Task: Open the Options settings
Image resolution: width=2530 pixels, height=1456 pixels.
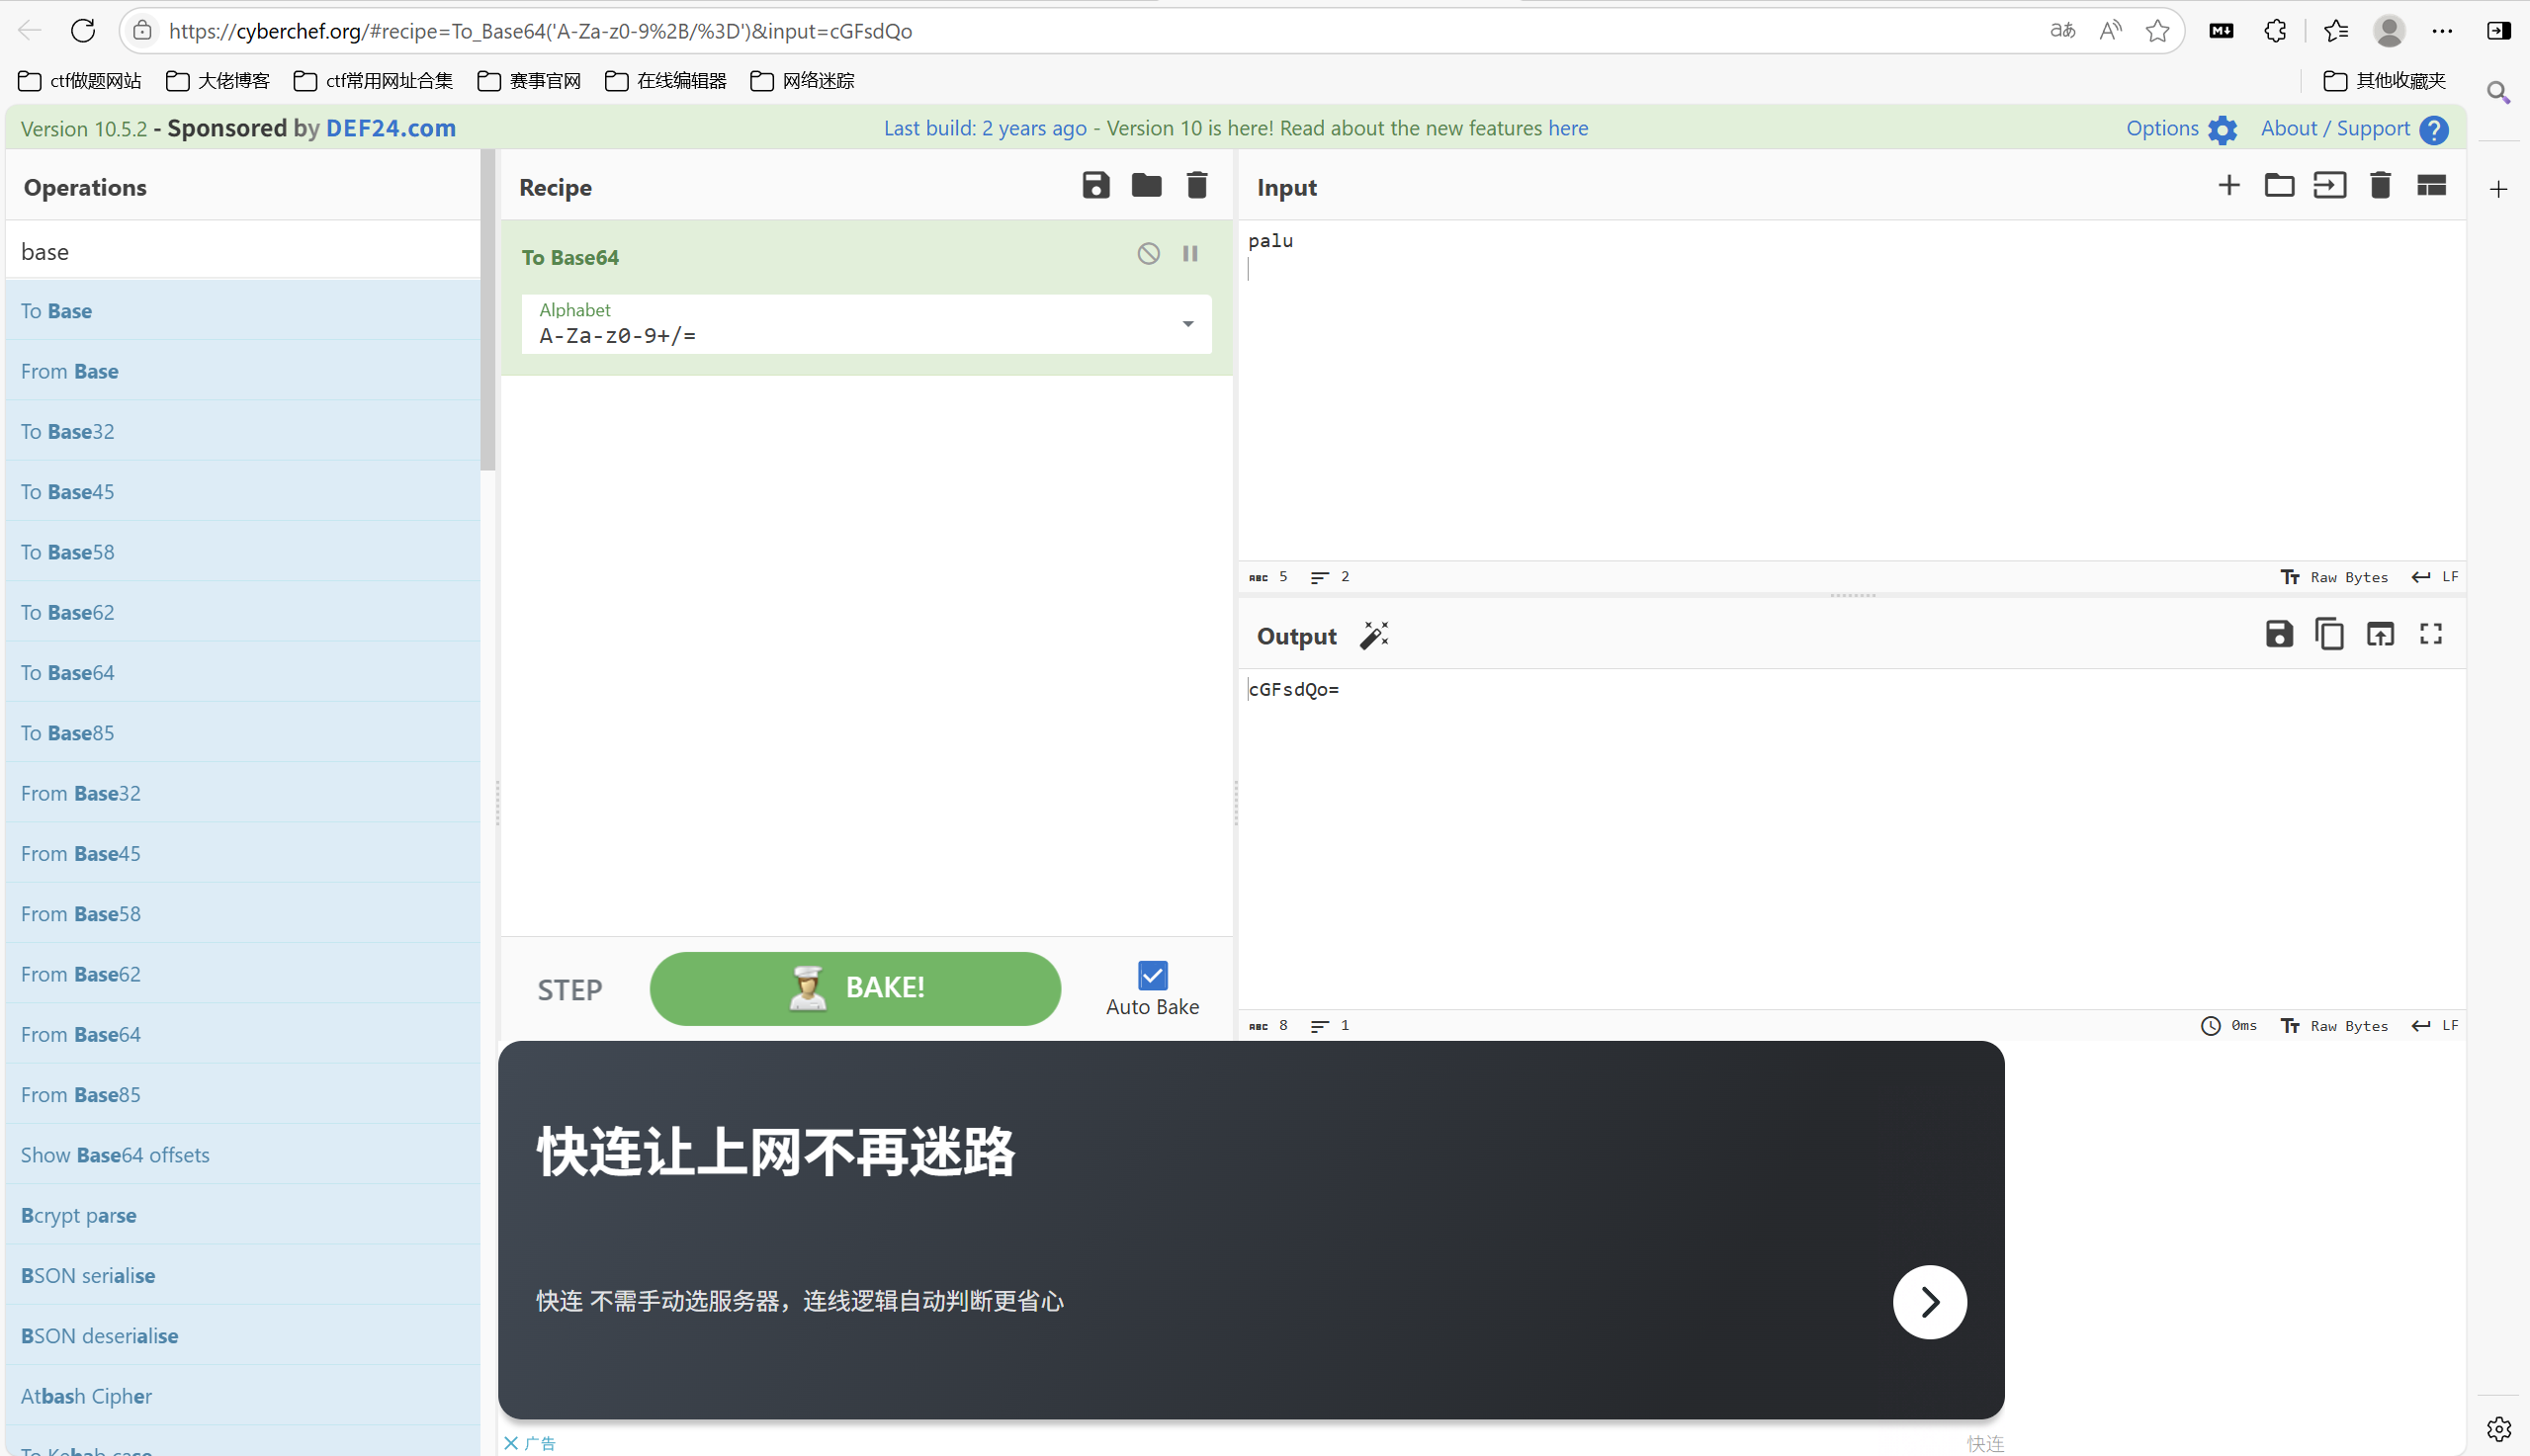Action: [x=2180, y=129]
